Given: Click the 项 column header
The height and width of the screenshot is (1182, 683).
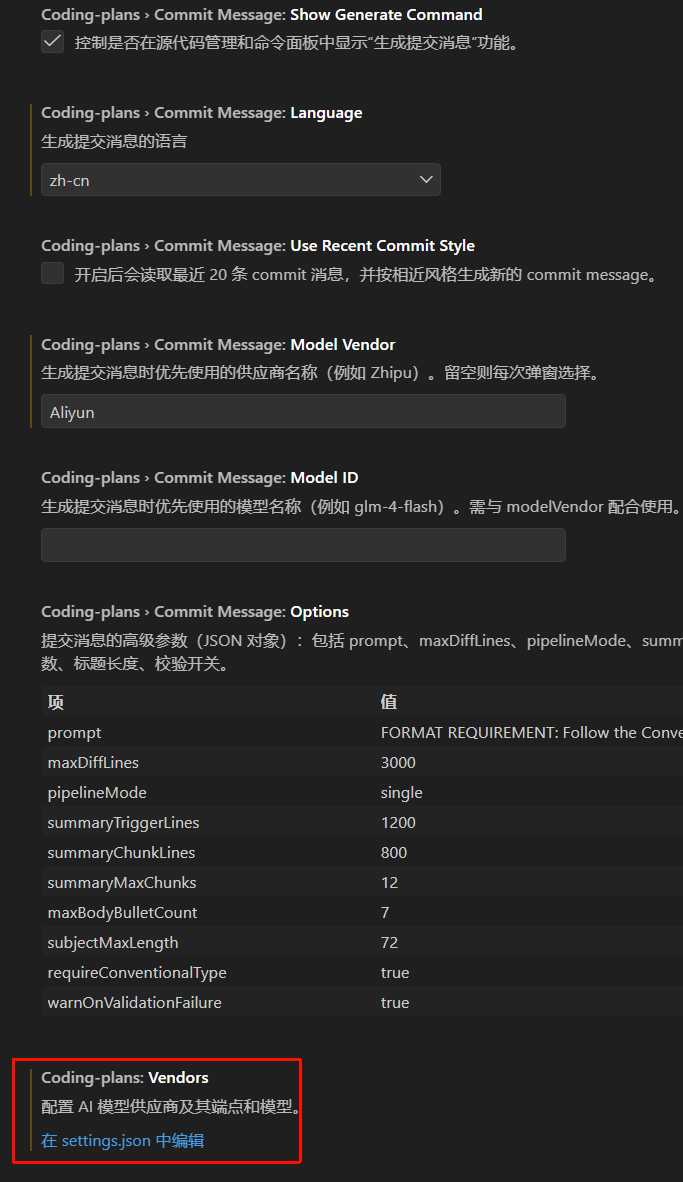Looking at the screenshot, I should 56,702.
